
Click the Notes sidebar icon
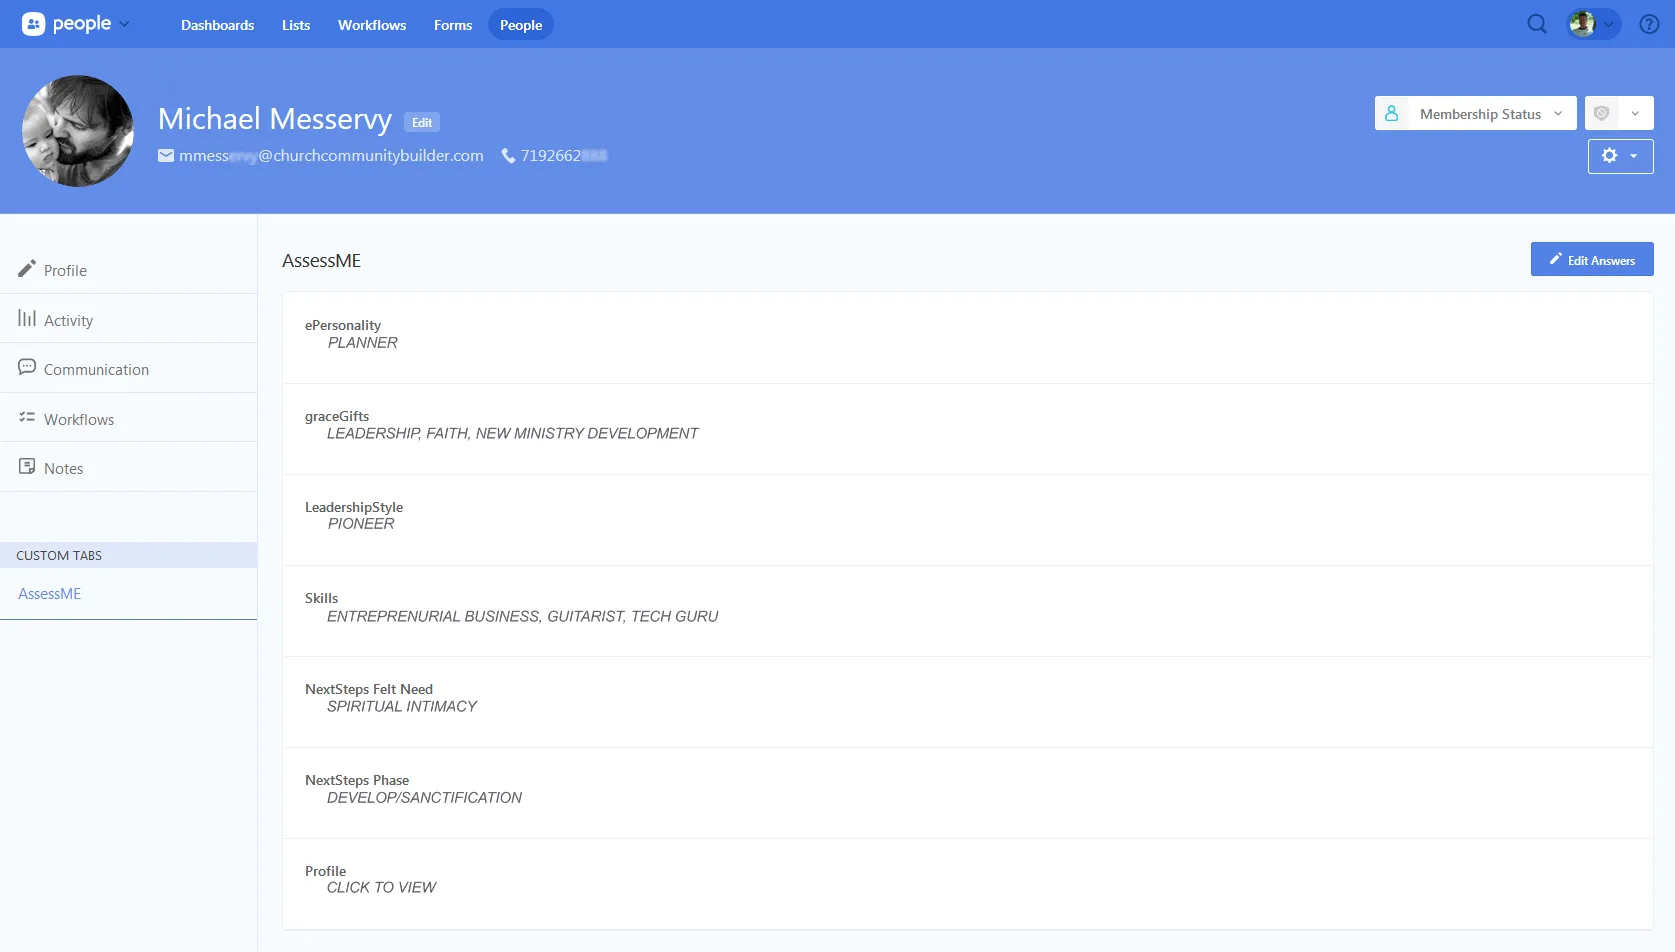tap(27, 467)
